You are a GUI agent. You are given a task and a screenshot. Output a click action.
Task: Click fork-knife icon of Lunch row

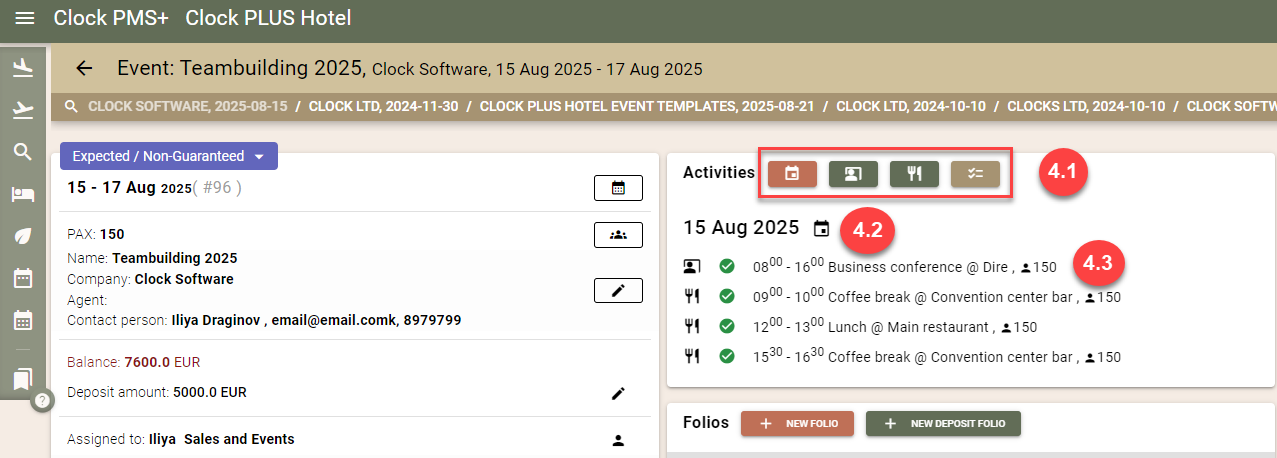(692, 327)
